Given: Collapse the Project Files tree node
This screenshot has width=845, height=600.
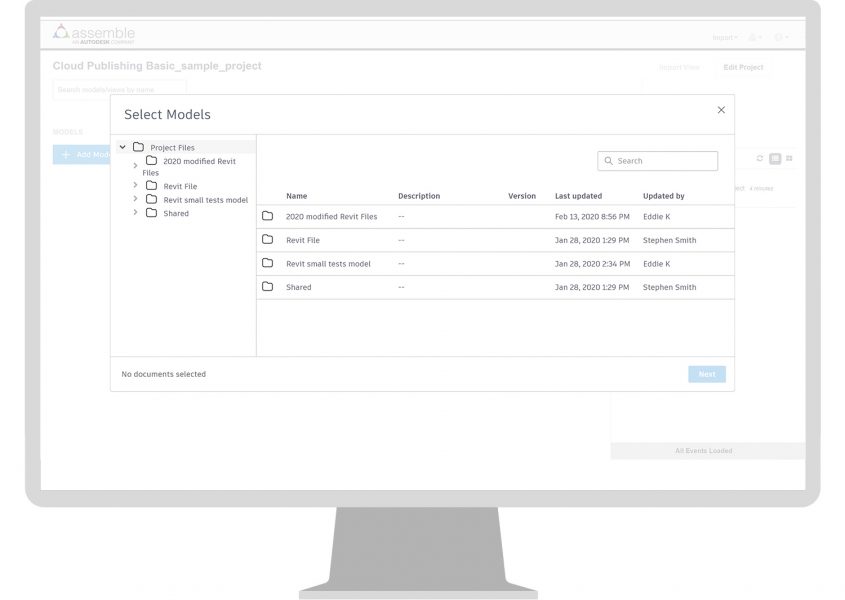Looking at the screenshot, I should click(x=123, y=147).
